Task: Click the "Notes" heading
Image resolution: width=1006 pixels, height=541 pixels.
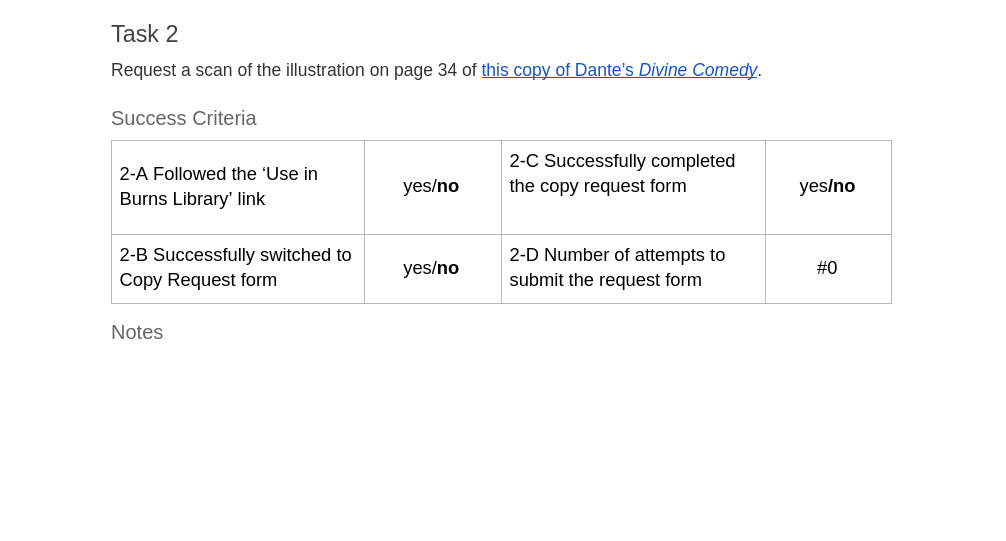Action: pyautogui.click(x=137, y=332)
